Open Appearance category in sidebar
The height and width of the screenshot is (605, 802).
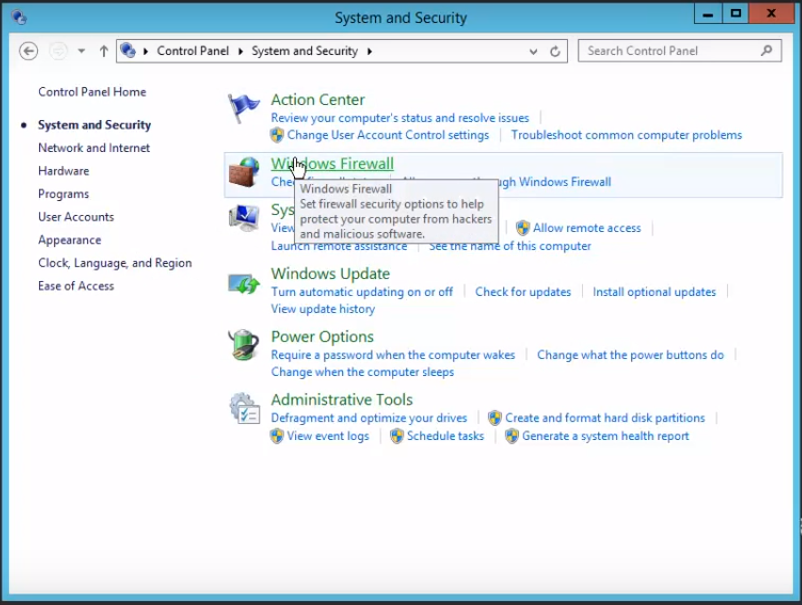[x=70, y=240]
